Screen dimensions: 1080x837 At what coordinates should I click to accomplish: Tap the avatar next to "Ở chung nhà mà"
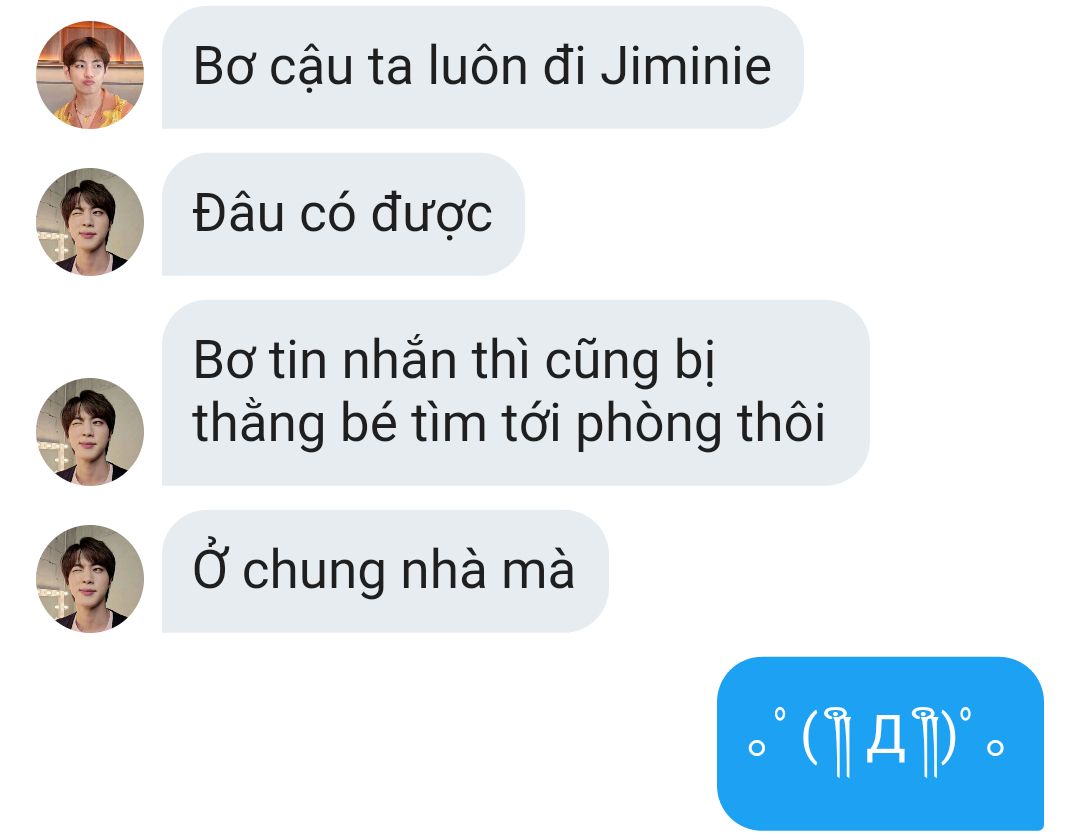click(x=90, y=579)
